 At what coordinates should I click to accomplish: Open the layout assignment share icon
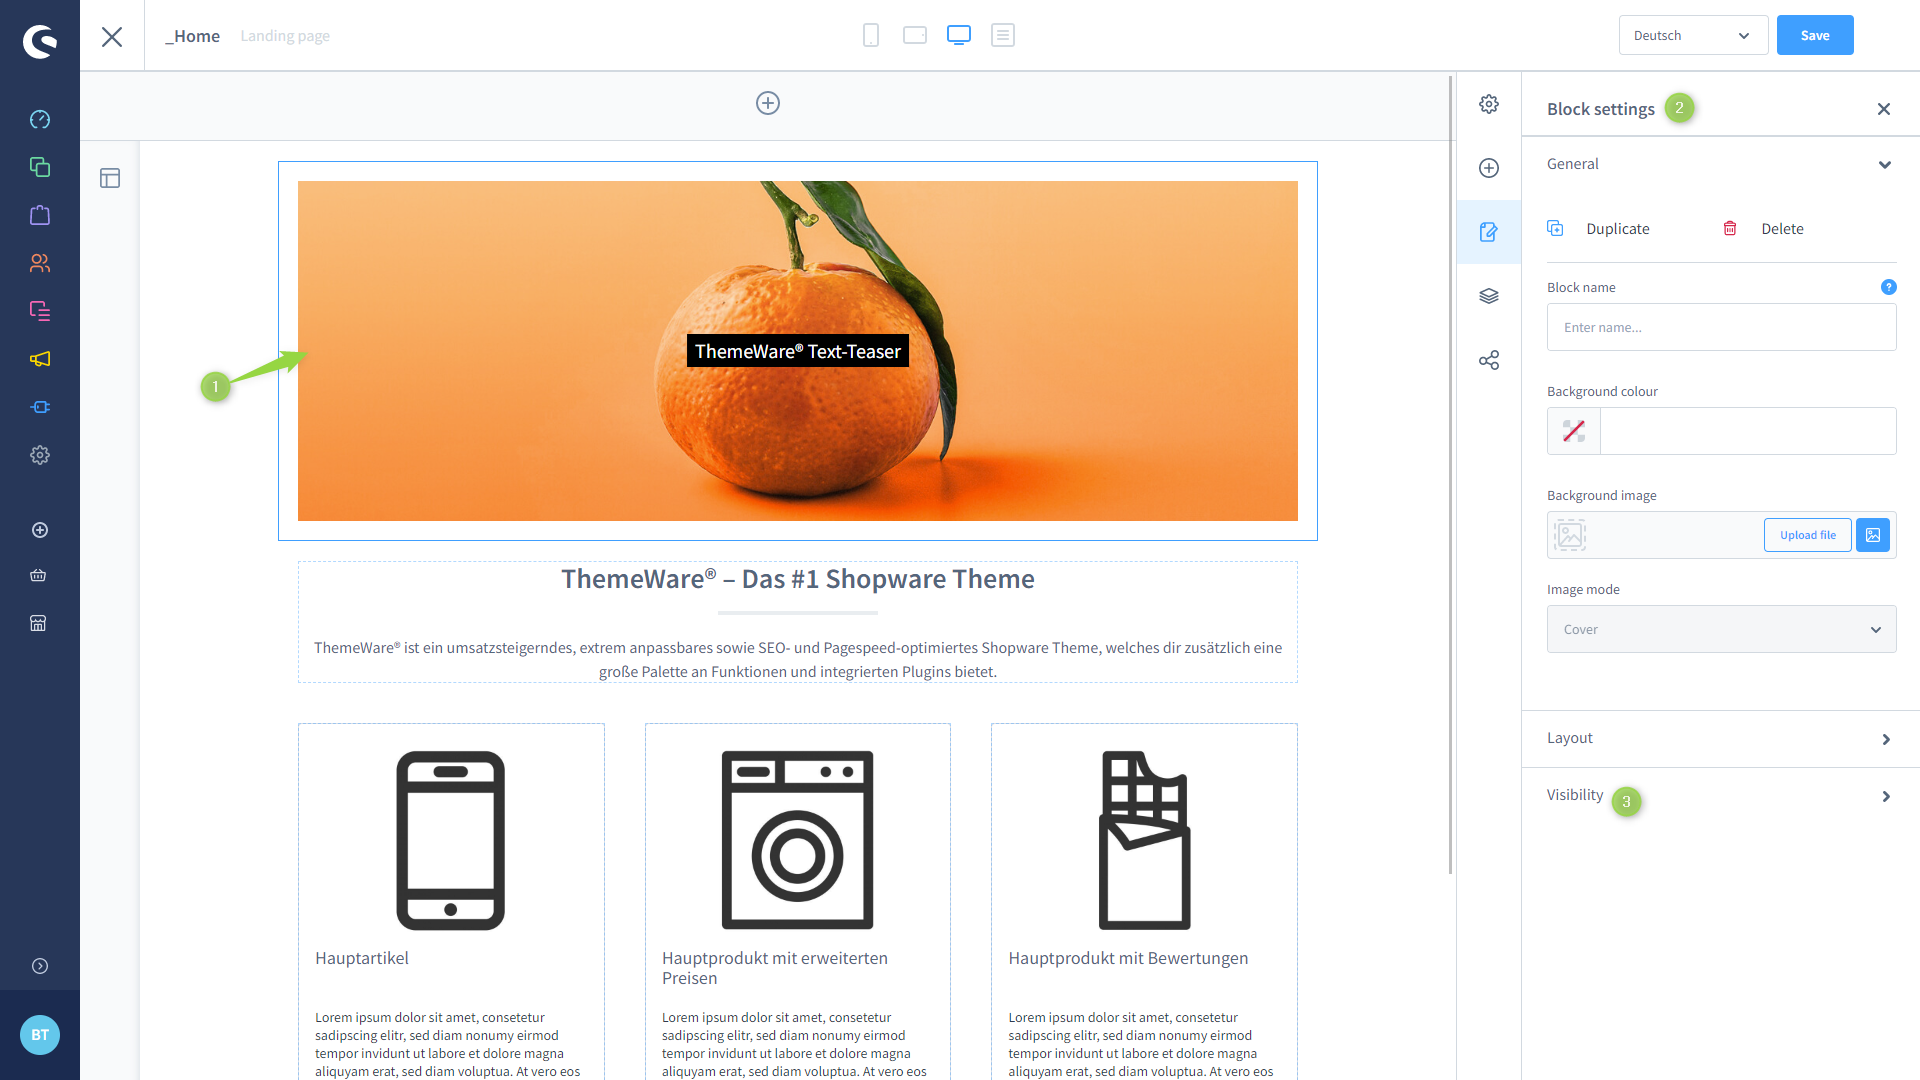pos(1489,360)
